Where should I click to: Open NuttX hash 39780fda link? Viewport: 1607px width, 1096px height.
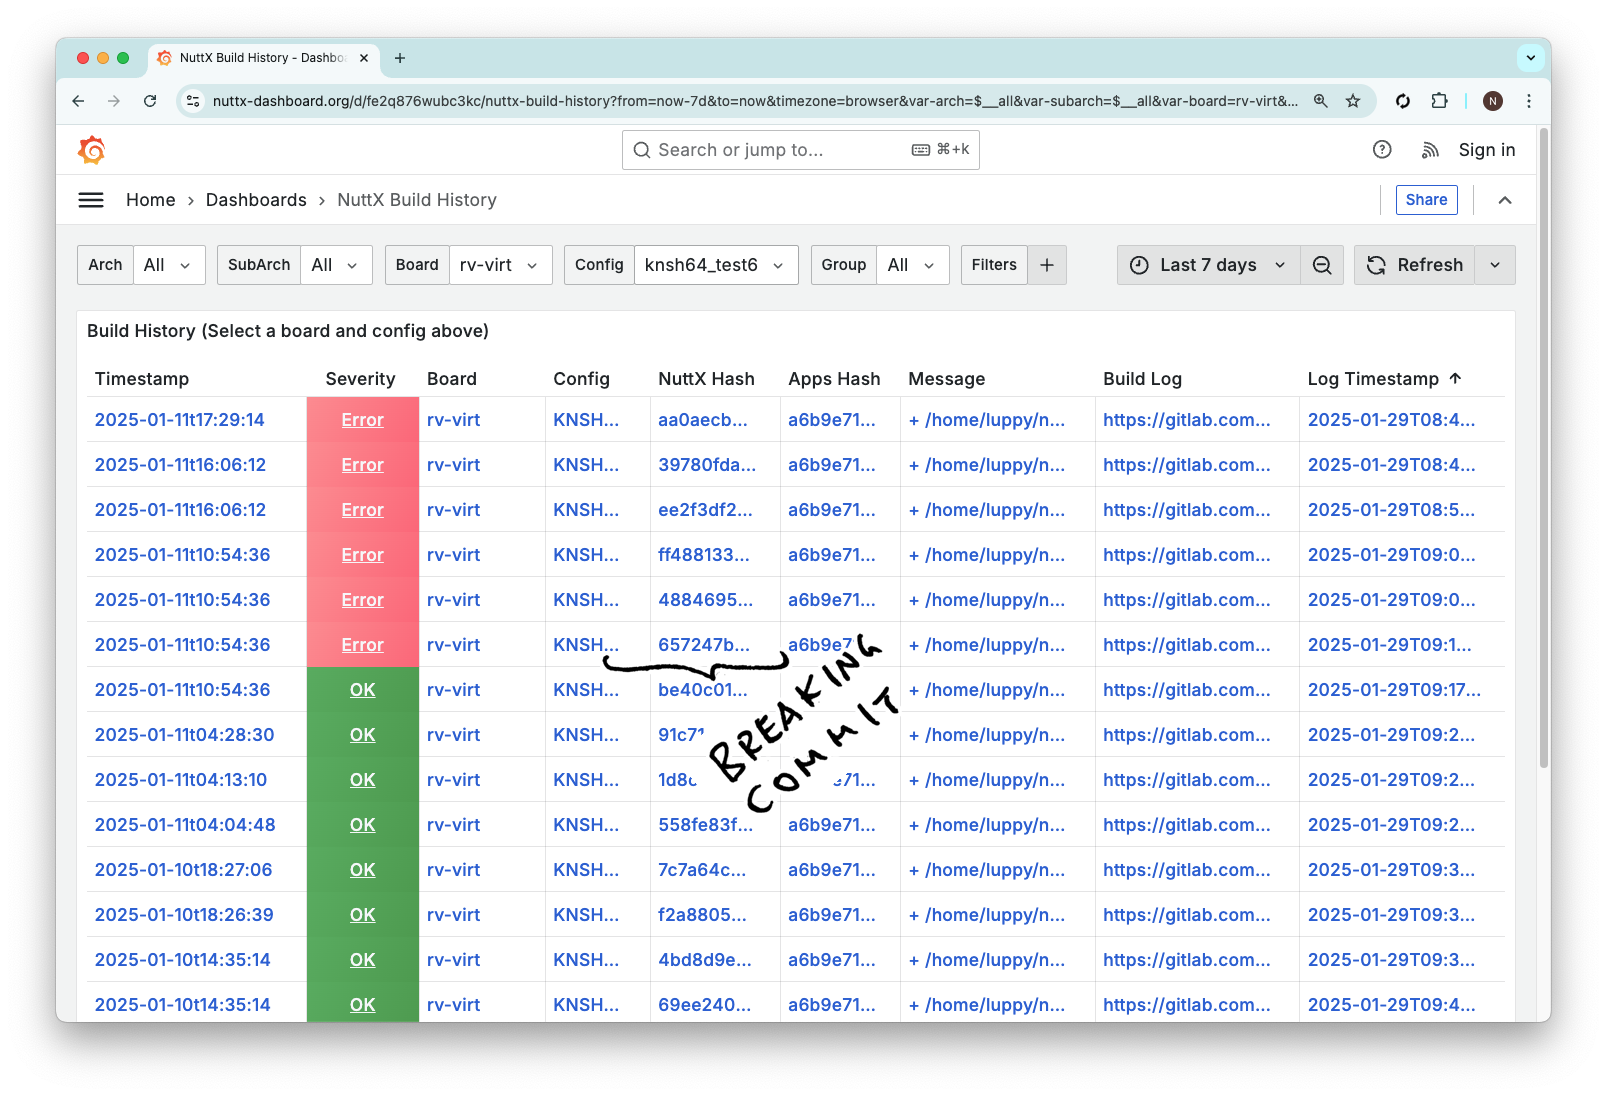pos(707,465)
